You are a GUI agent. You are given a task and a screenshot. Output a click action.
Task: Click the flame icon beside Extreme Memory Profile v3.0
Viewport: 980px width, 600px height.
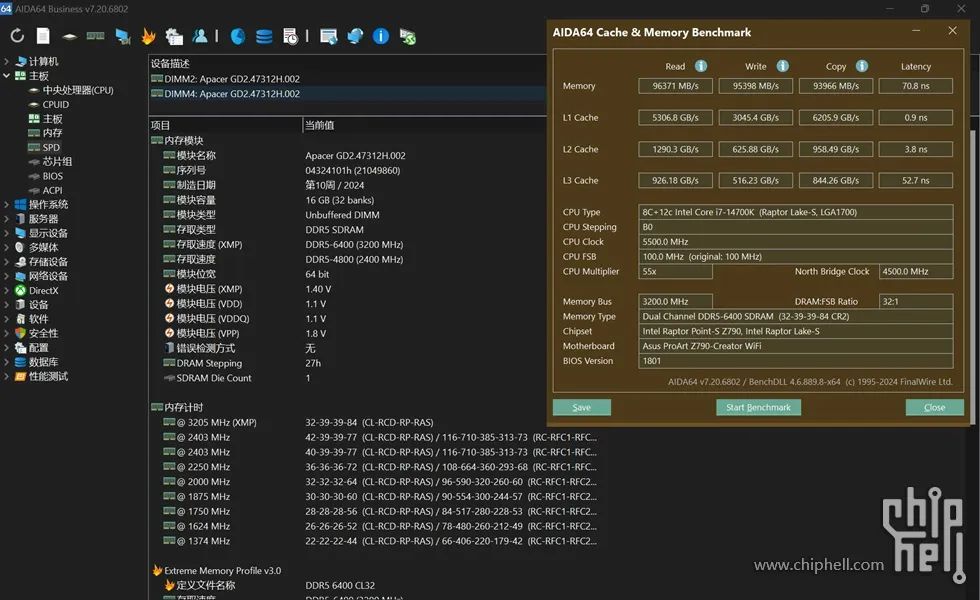click(157, 570)
